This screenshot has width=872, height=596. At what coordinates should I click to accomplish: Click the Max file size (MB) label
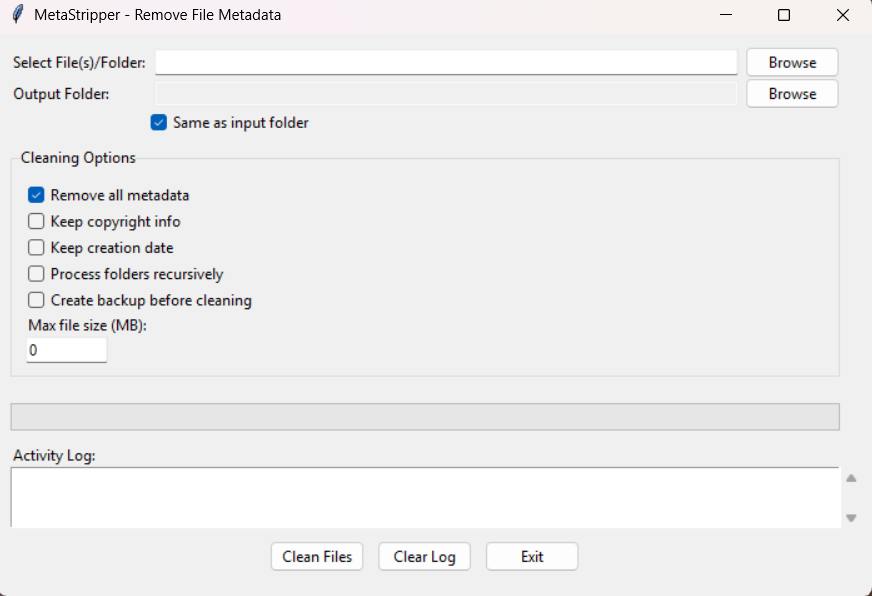coord(87,325)
